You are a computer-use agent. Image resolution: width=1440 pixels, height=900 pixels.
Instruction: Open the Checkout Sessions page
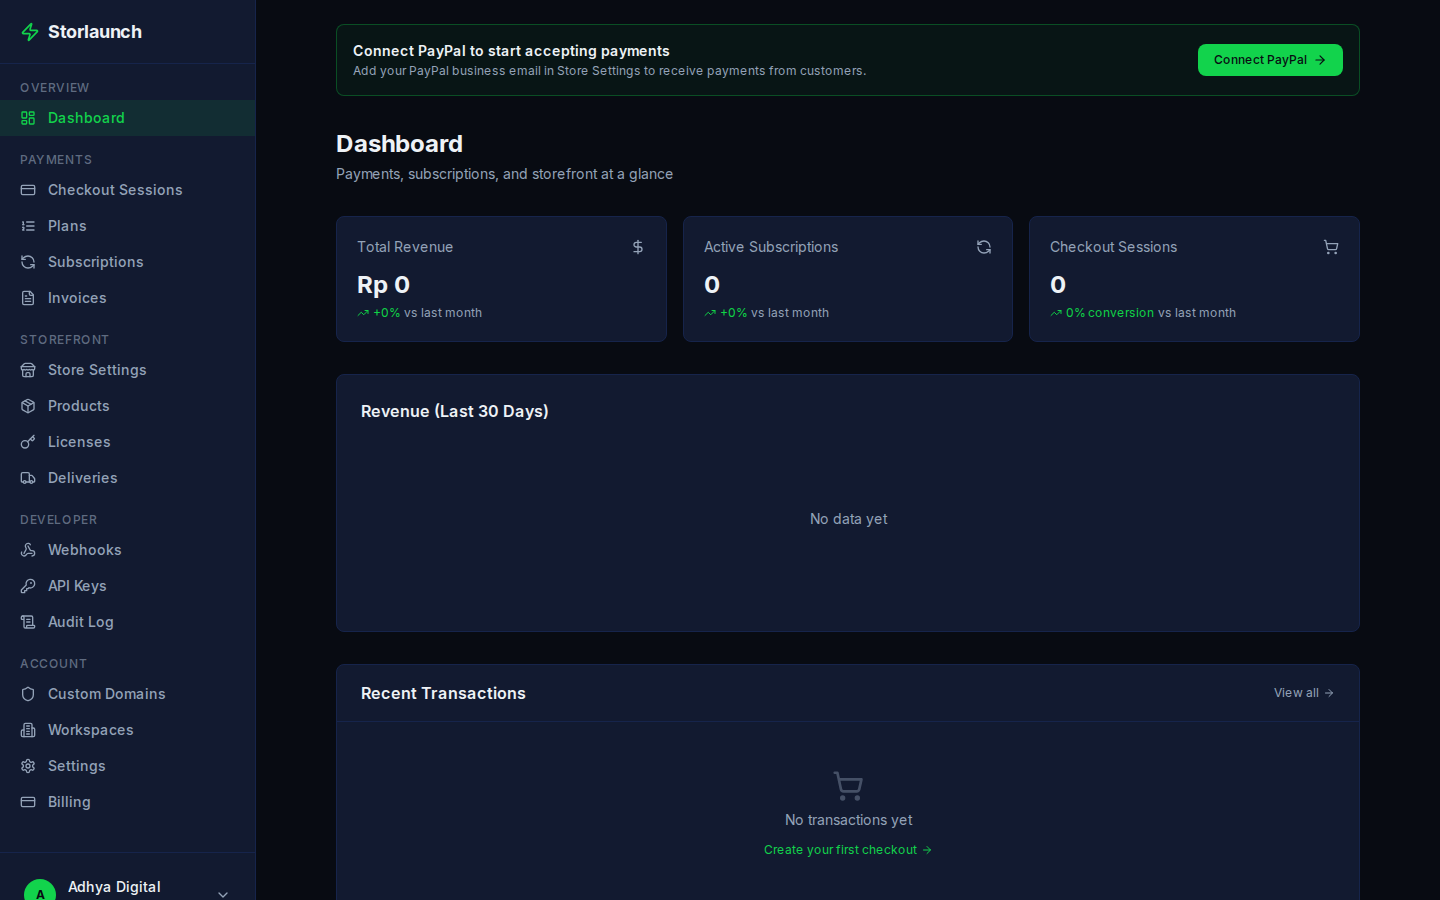[x=115, y=189]
